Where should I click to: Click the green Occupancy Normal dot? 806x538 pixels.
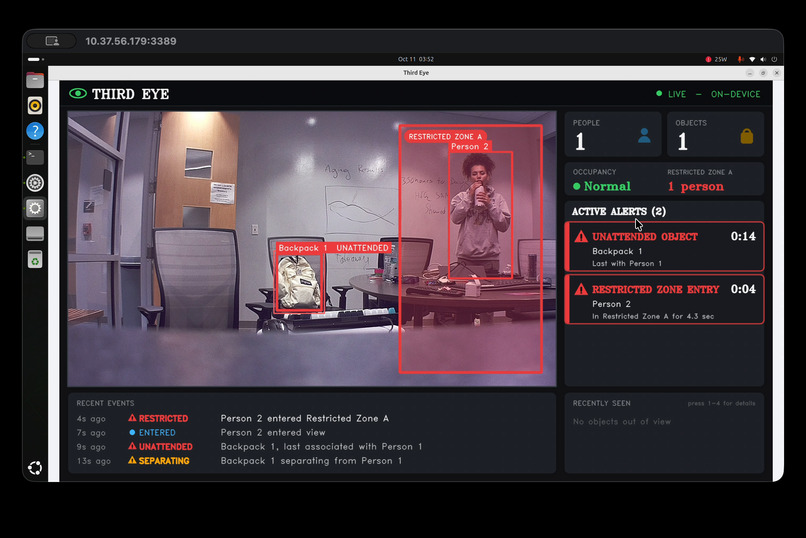(577, 187)
